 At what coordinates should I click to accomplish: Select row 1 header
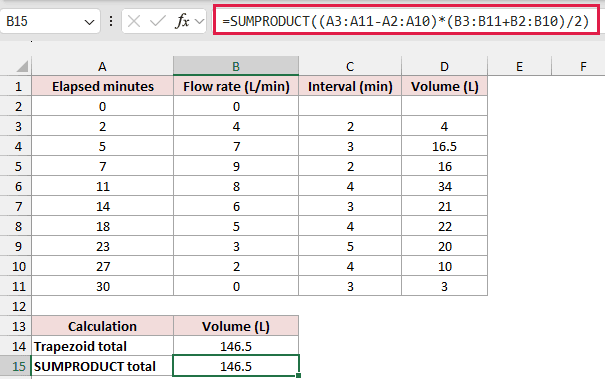15,86
